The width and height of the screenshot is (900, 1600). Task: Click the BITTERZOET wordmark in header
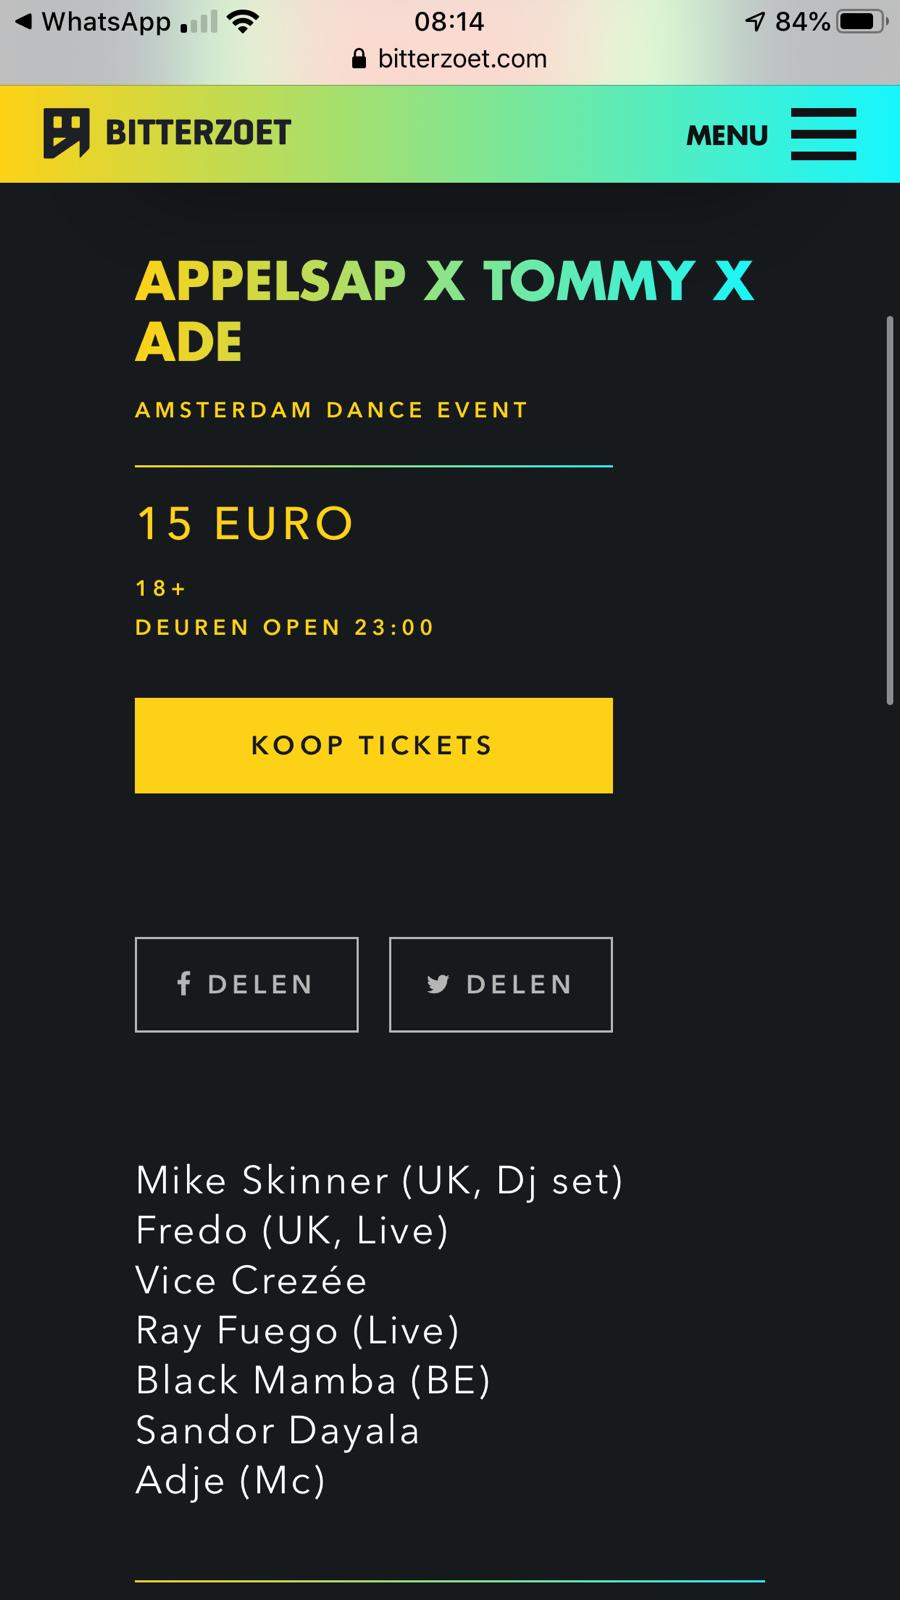pos(198,132)
